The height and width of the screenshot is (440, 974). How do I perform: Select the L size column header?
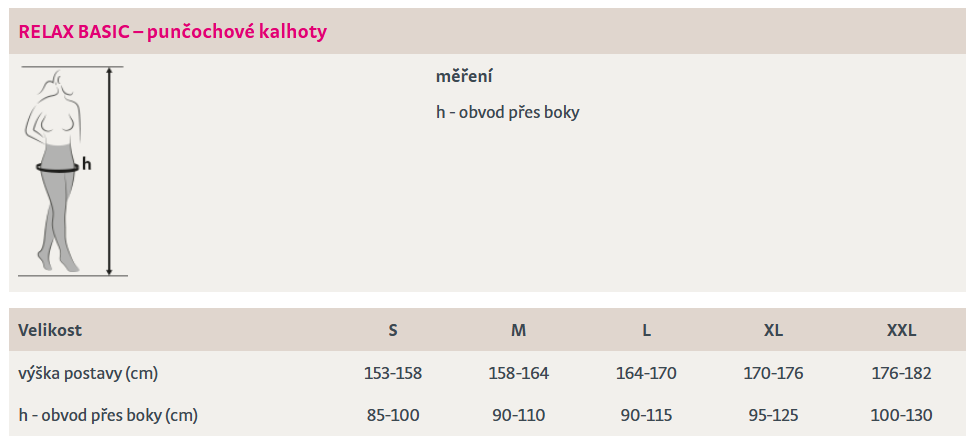[646, 330]
